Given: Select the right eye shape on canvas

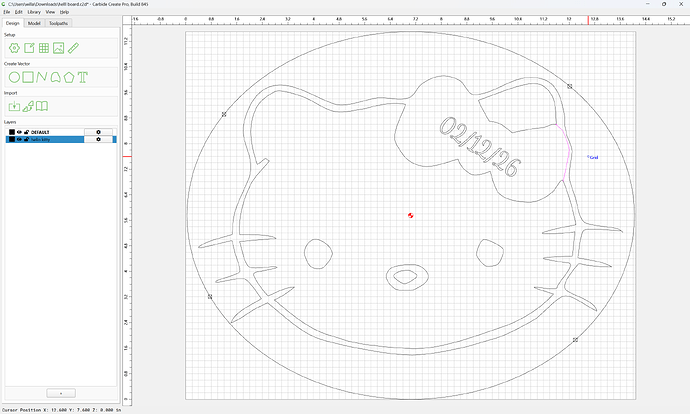Looking at the screenshot, I should pos(489,253).
